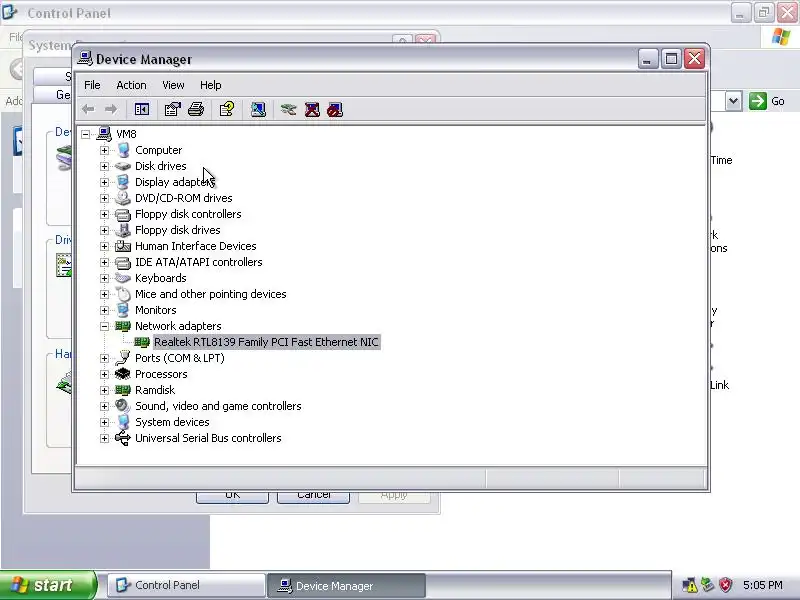The width and height of the screenshot is (800, 600).
Task: Expand Ports (COM & LPT) node
Action: [x=105, y=358]
